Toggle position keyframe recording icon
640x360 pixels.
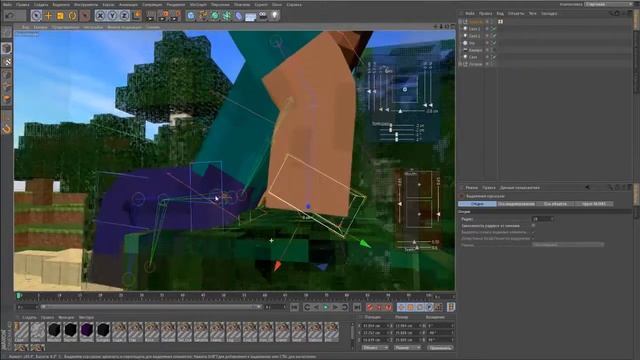pos(401,307)
